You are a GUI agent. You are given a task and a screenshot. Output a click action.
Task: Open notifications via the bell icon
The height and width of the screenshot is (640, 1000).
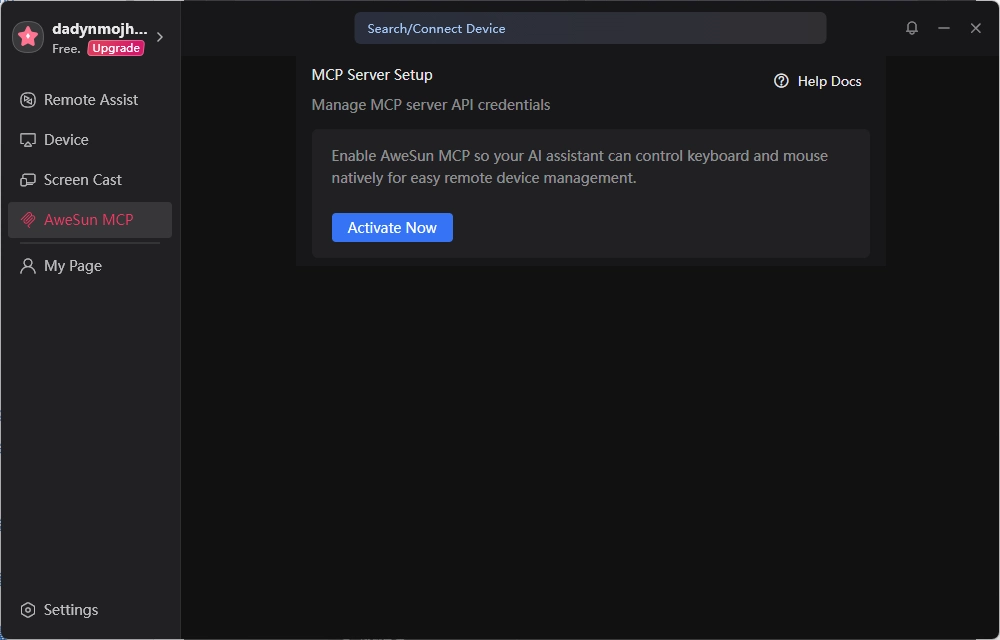pos(912,28)
